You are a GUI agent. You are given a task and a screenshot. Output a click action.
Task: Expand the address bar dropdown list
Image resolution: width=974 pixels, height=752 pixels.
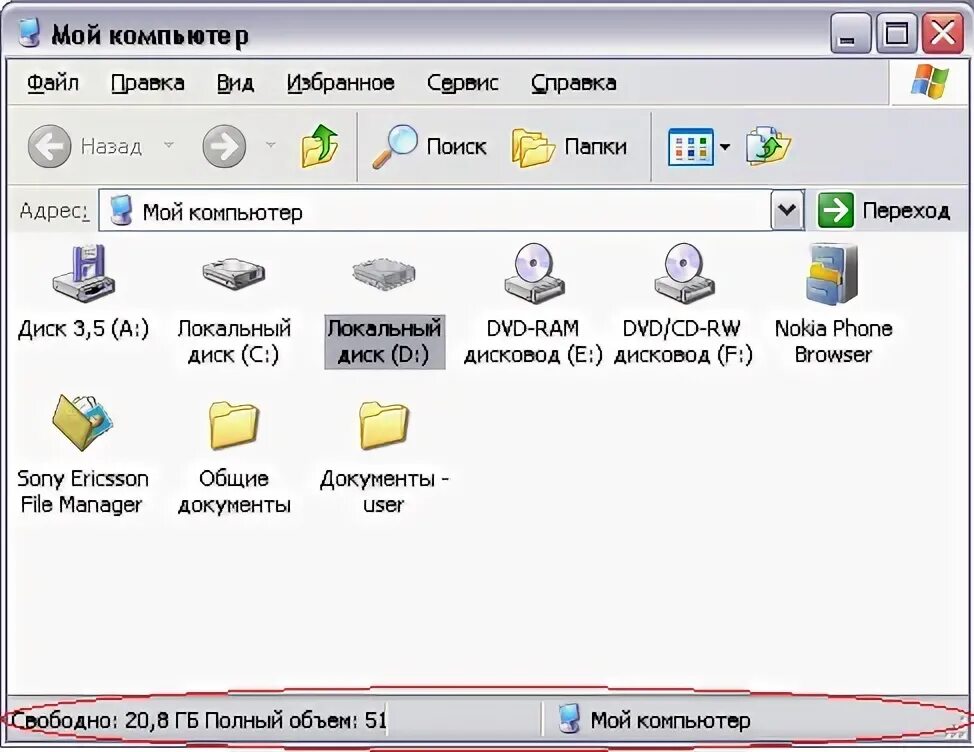pos(787,210)
